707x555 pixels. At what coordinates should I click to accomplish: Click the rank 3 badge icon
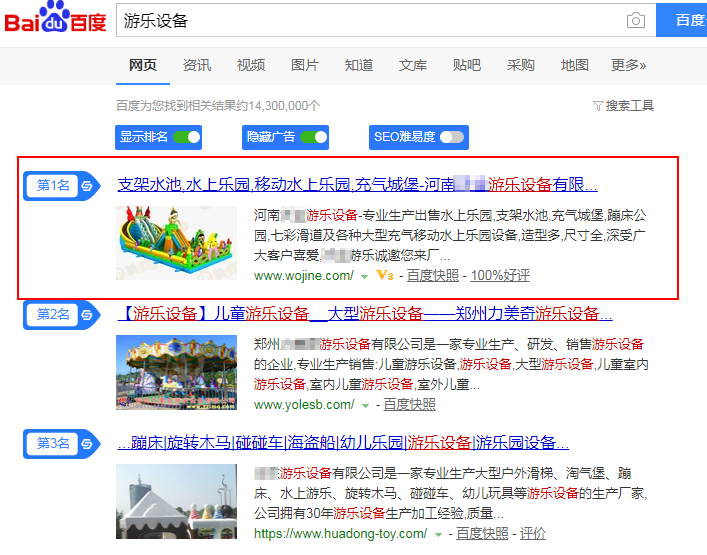[x=87, y=443]
